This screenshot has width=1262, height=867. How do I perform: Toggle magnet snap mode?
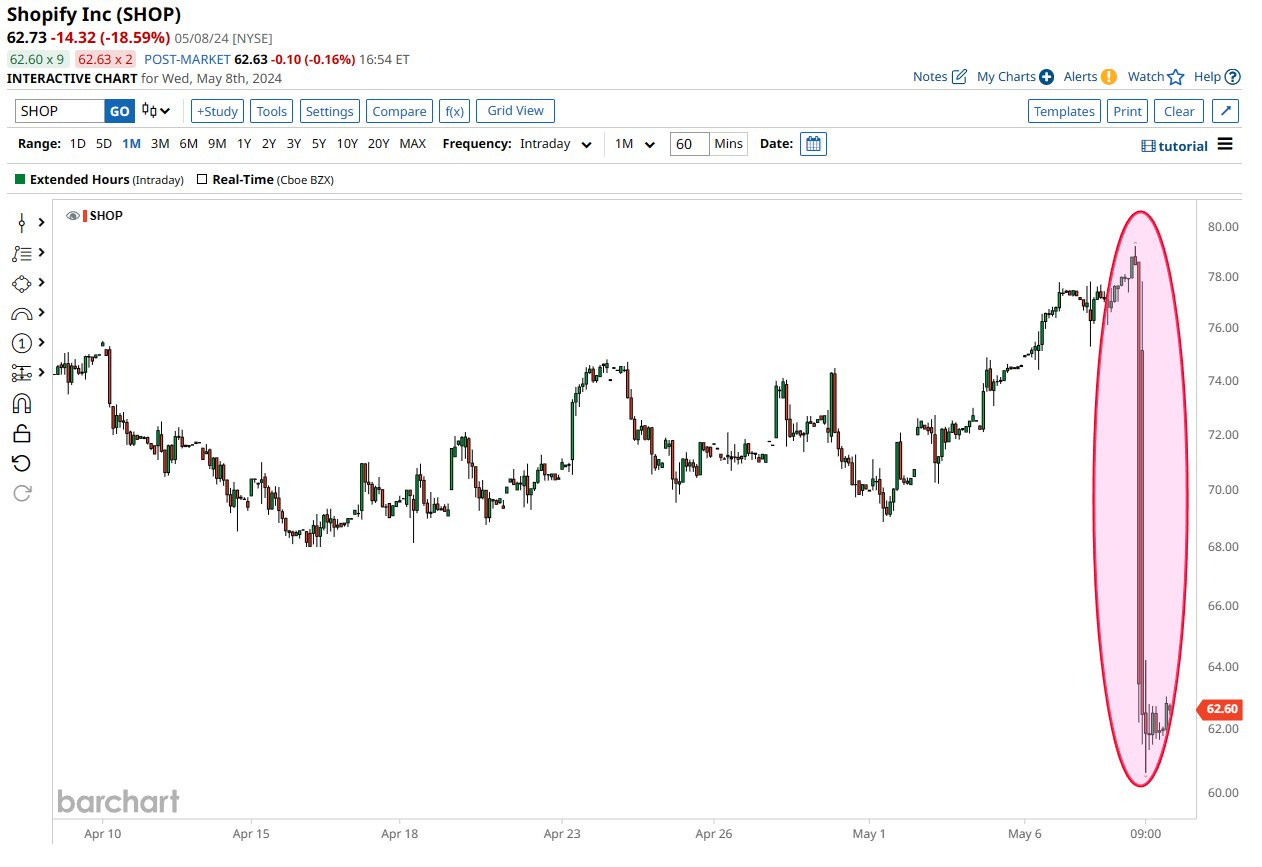coord(22,403)
